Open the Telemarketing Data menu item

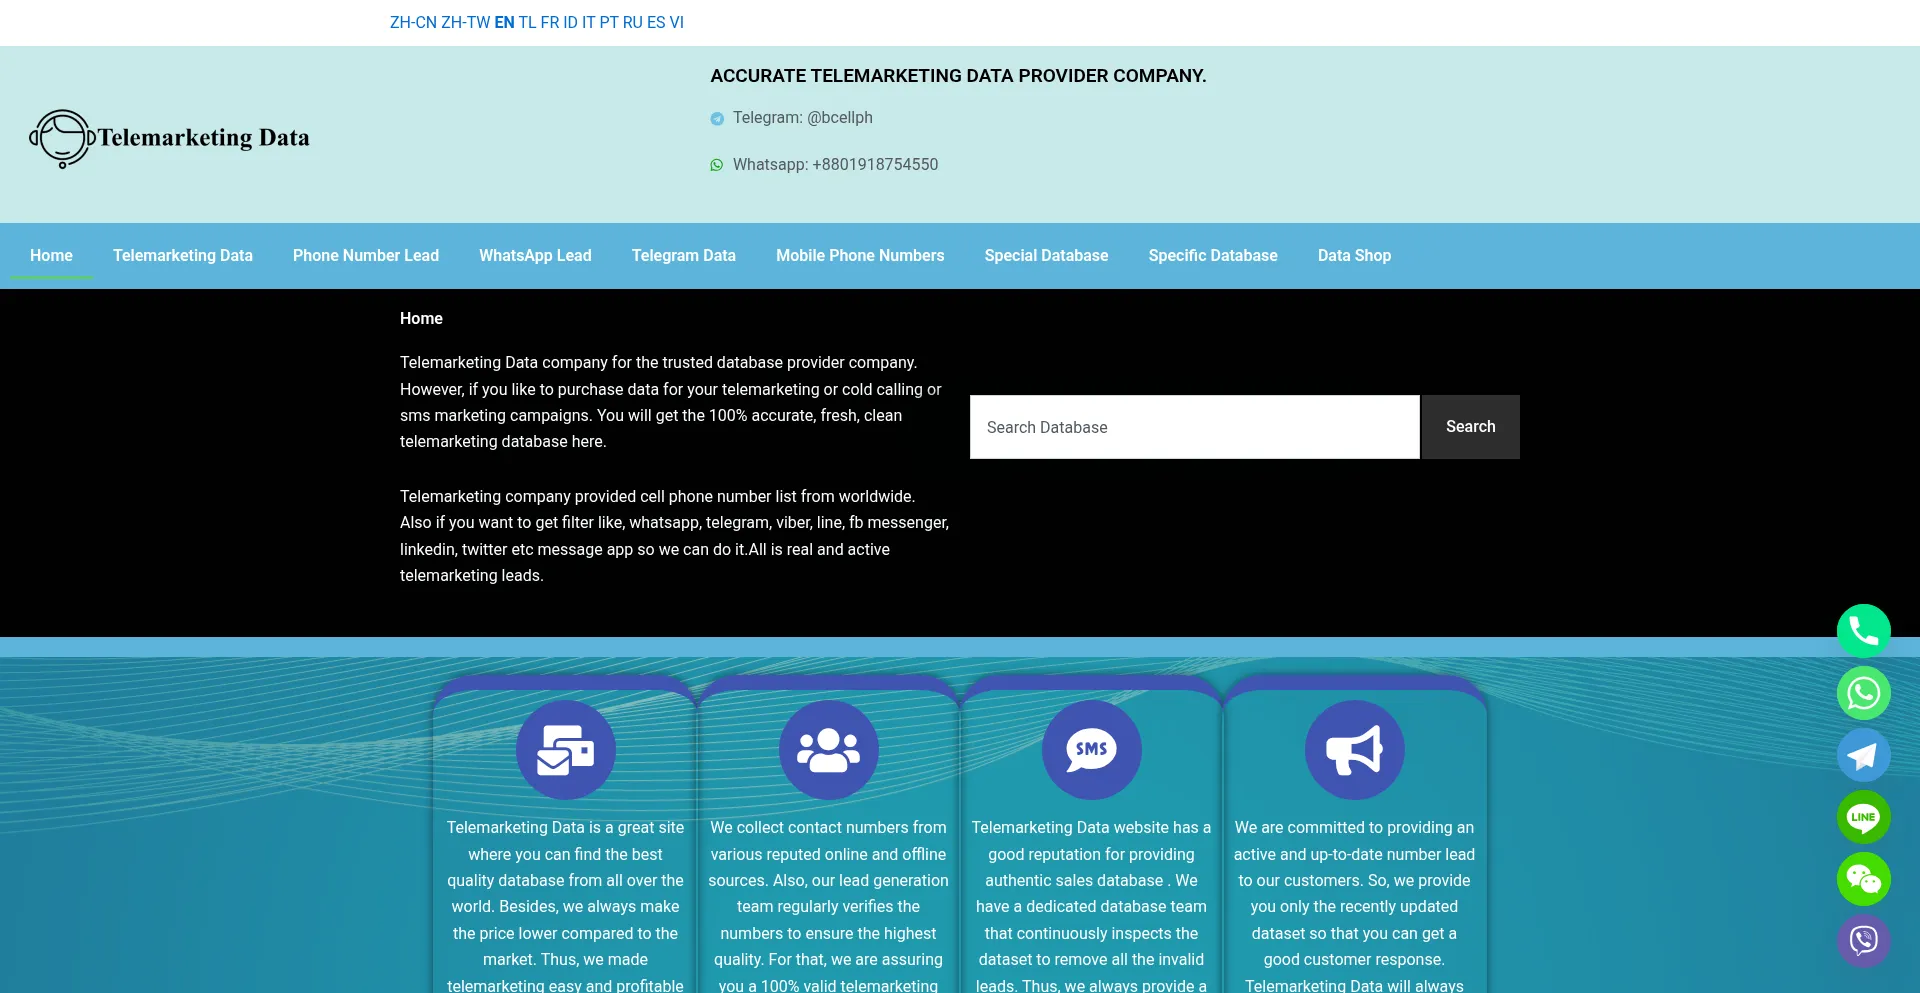(x=182, y=256)
